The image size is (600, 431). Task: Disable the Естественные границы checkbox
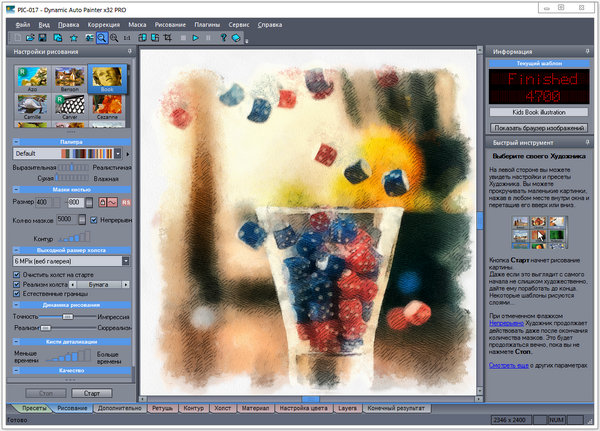tap(17, 294)
